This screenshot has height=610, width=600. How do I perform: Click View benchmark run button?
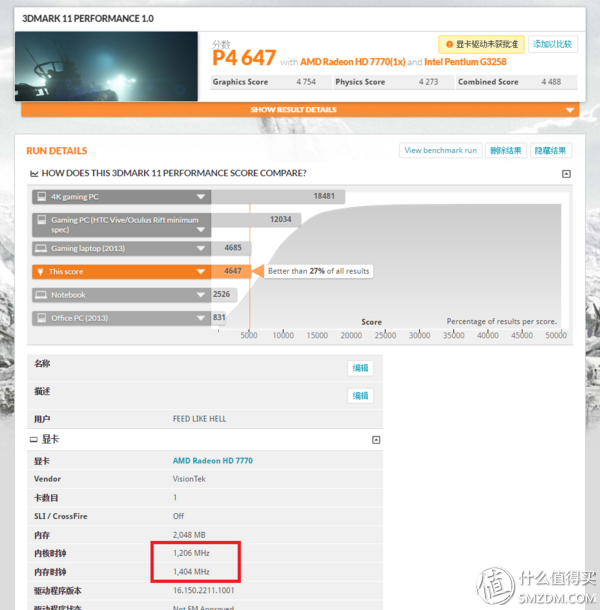440,151
